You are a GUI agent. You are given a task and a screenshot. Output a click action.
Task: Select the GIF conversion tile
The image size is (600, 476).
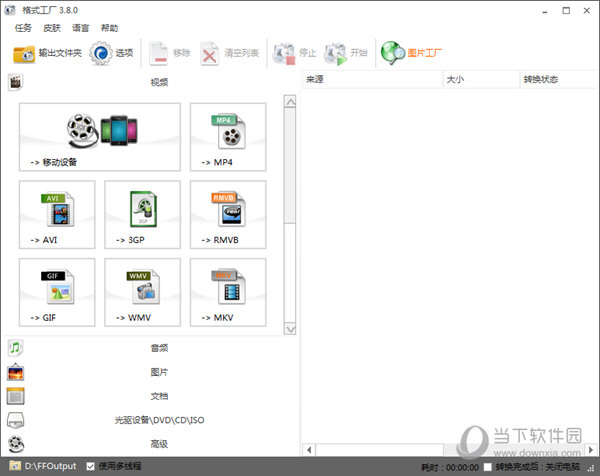pos(57,292)
